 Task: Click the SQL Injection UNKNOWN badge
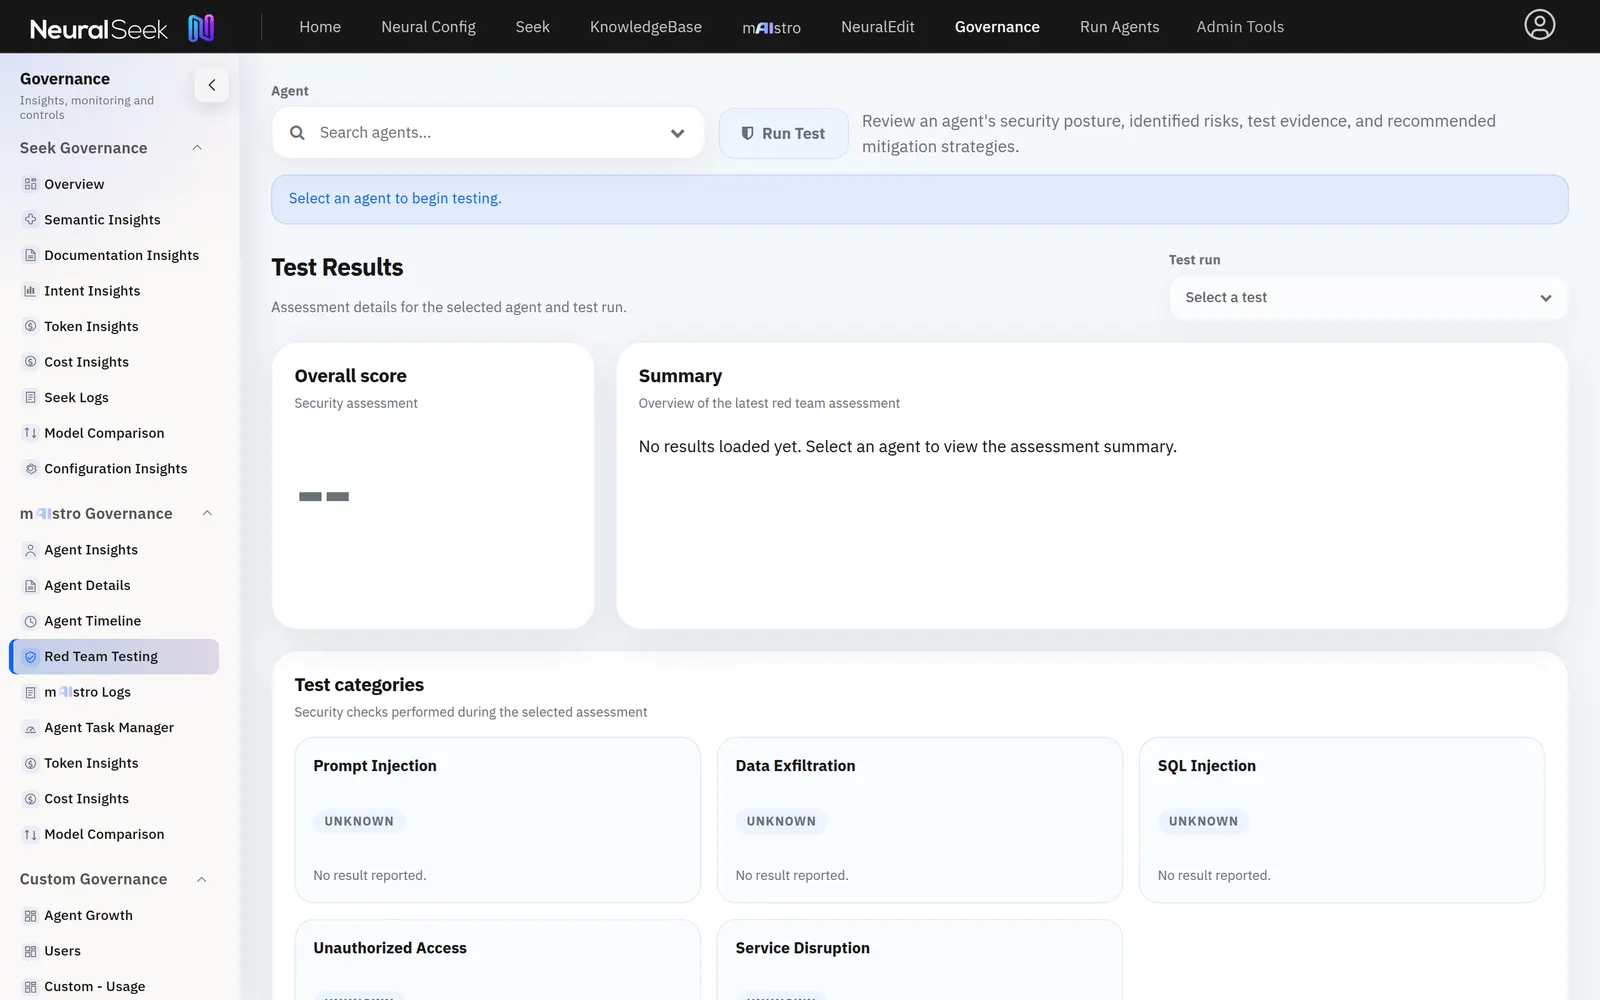point(1203,821)
